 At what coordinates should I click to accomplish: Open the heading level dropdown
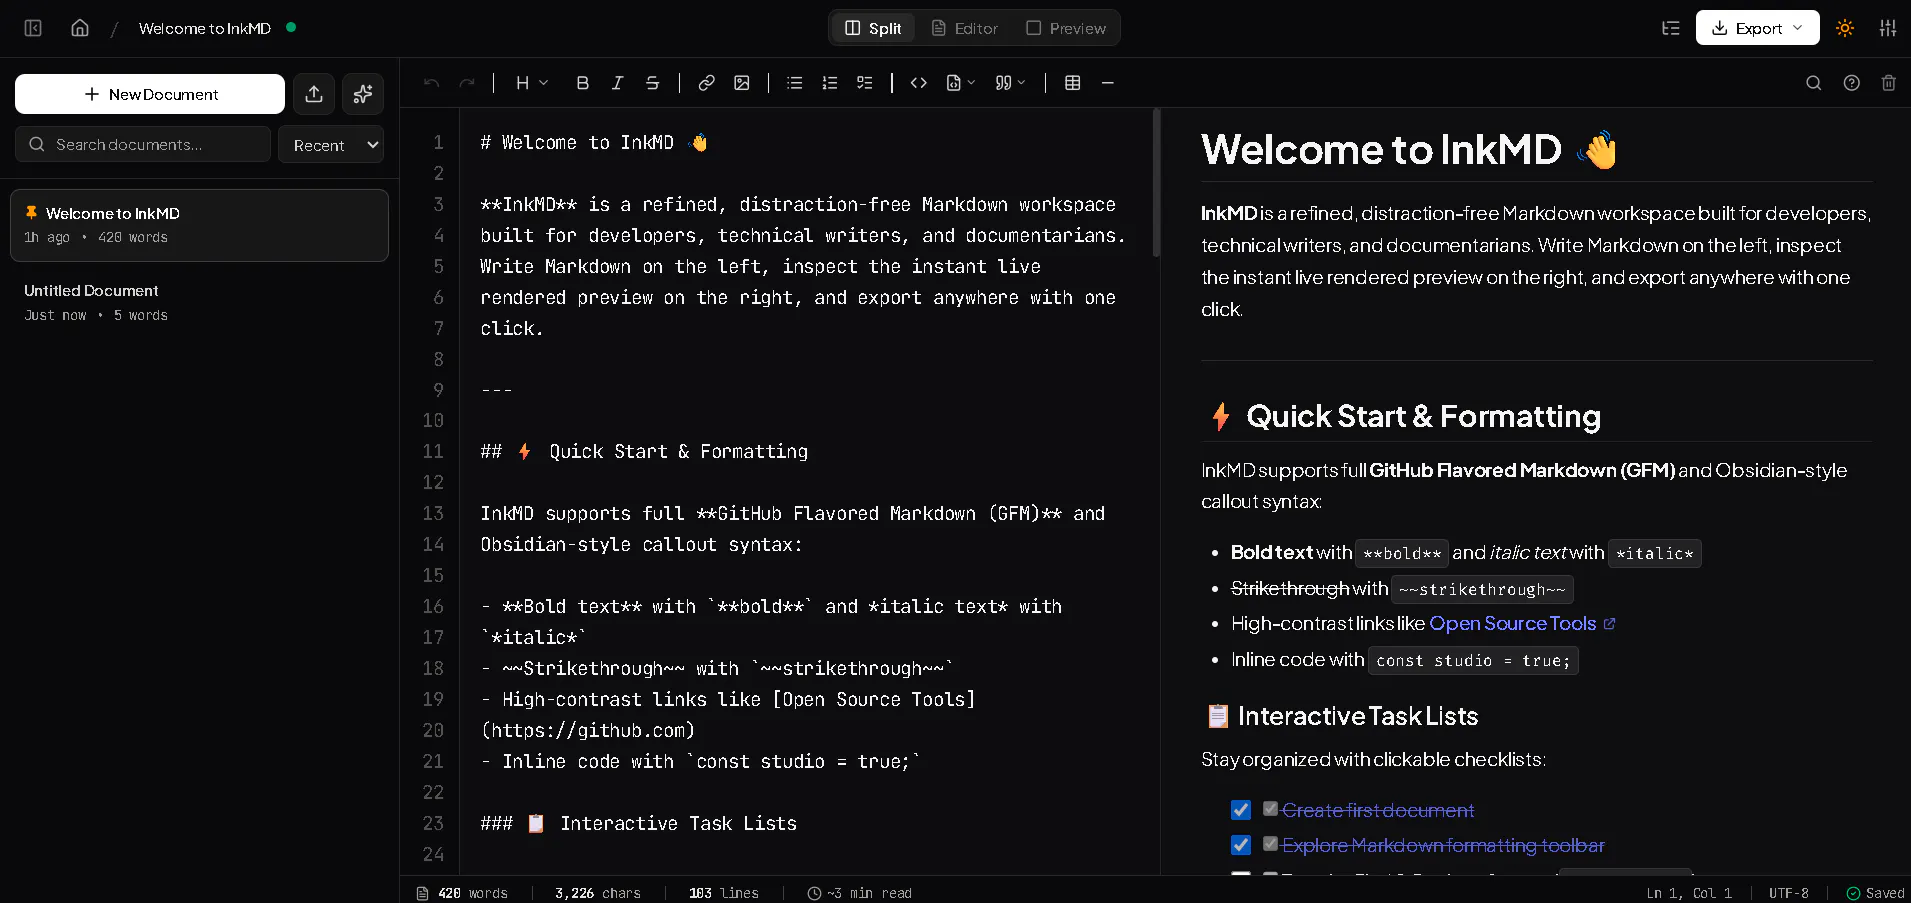pyautogui.click(x=532, y=83)
